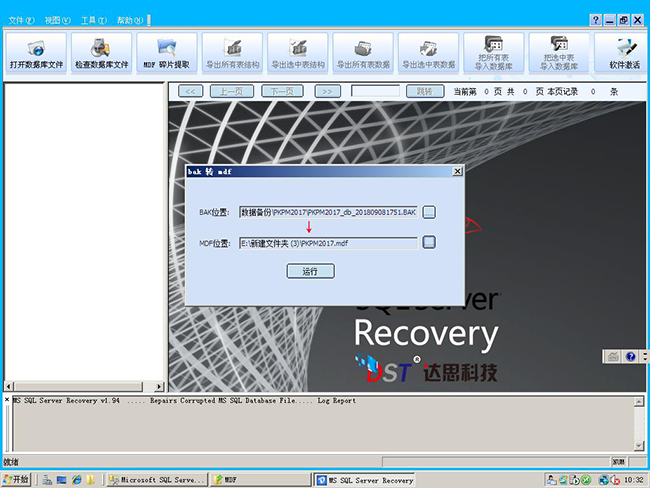Click 把选中表导入数据库 toolbar button
Image resolution: width=650 pixels, height=488 pixels.
pyautogui.click(x=559, y=53)
